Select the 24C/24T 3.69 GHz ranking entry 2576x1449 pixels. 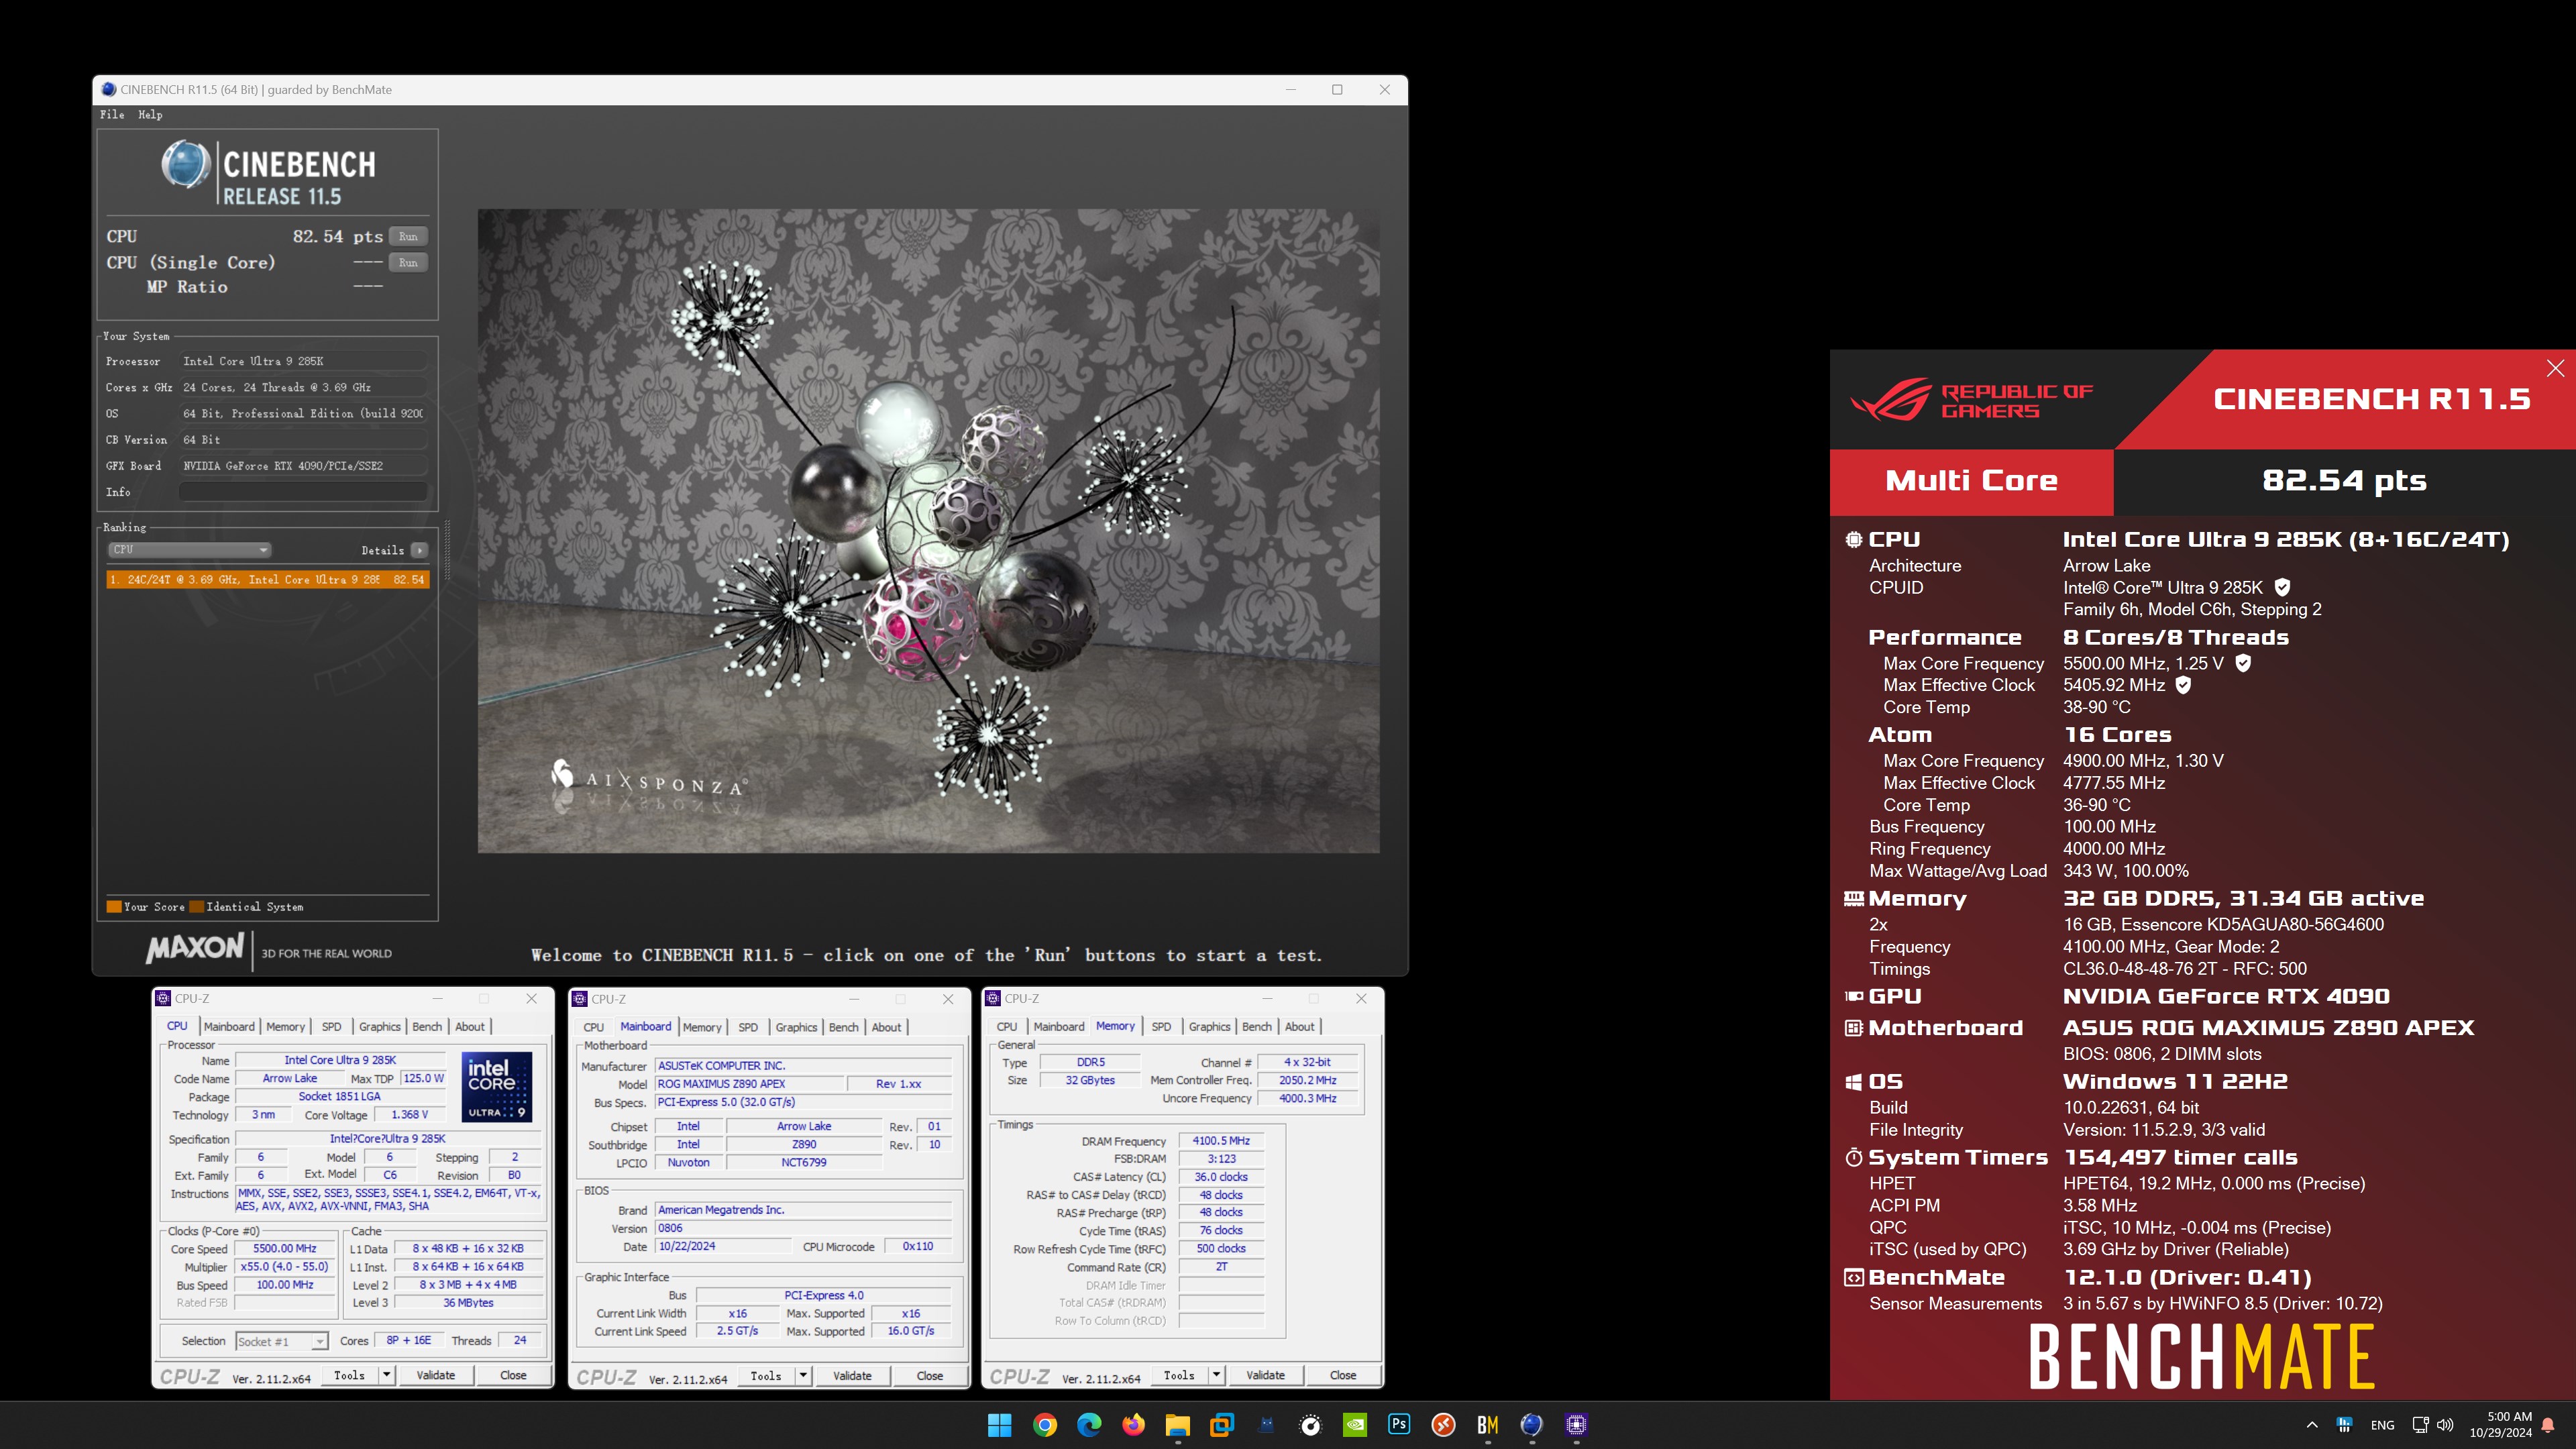268,579
